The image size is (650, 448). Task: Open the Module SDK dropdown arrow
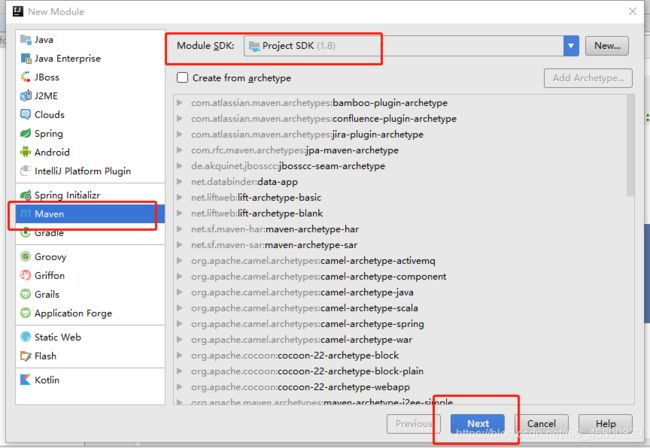(x=571, y=46)
